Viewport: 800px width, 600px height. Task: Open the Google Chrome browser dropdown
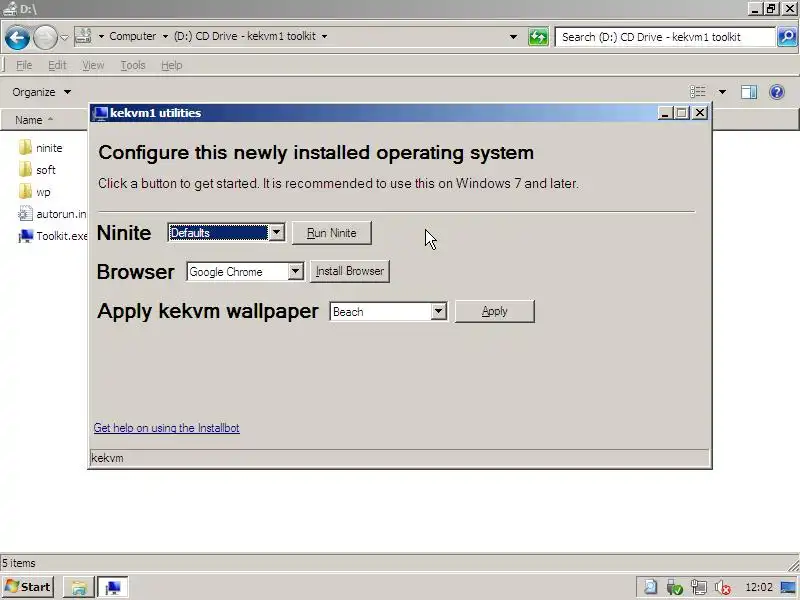pos(245,271)
